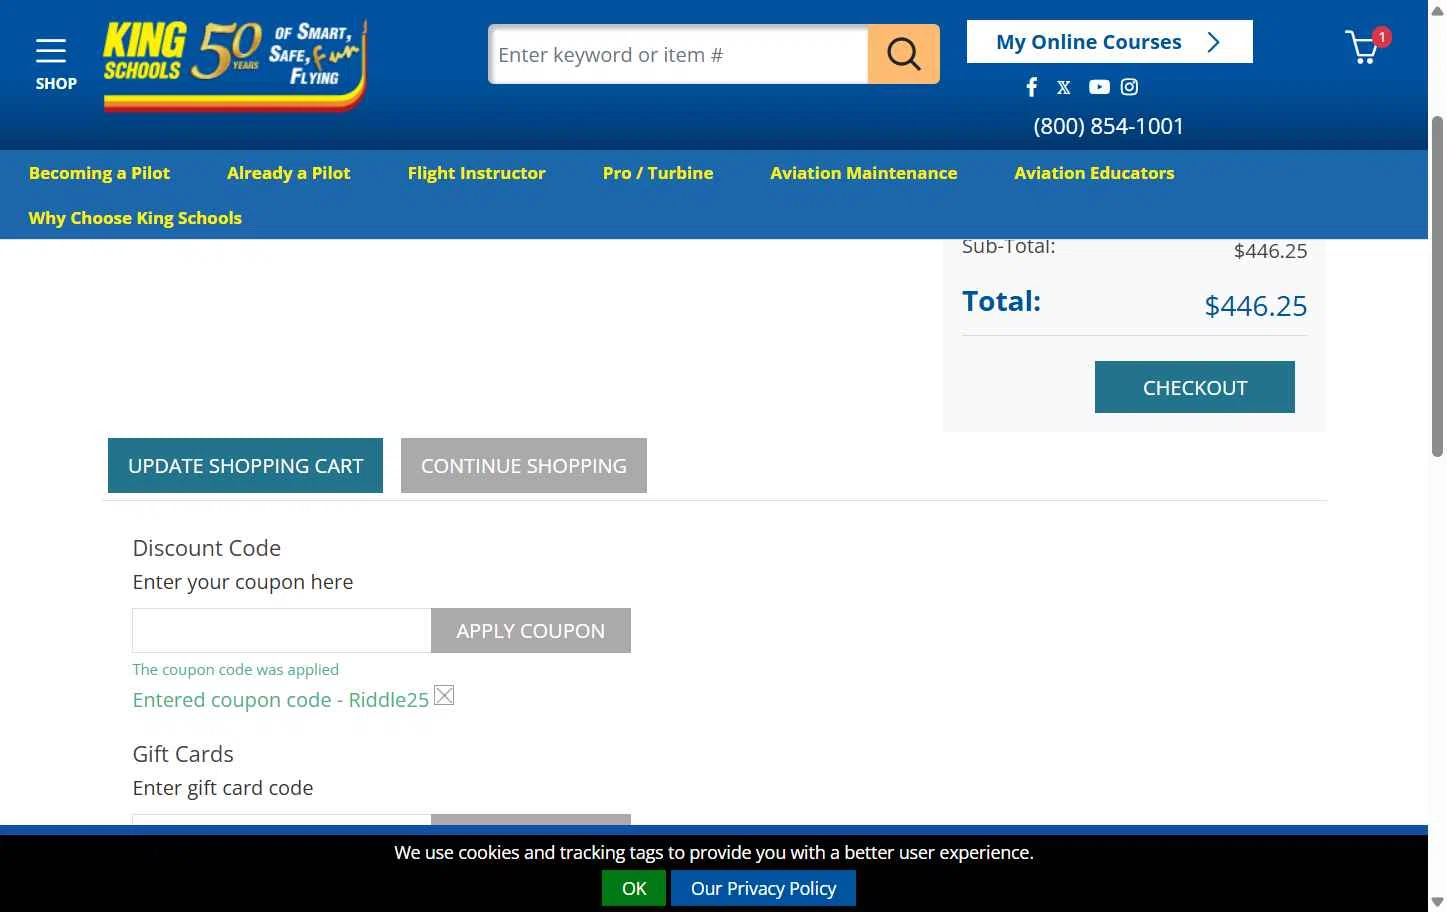Viewport: 1447px width, 912px height.
Task: Visit the King Schools Facebook page
Action: pos(1032,87)
